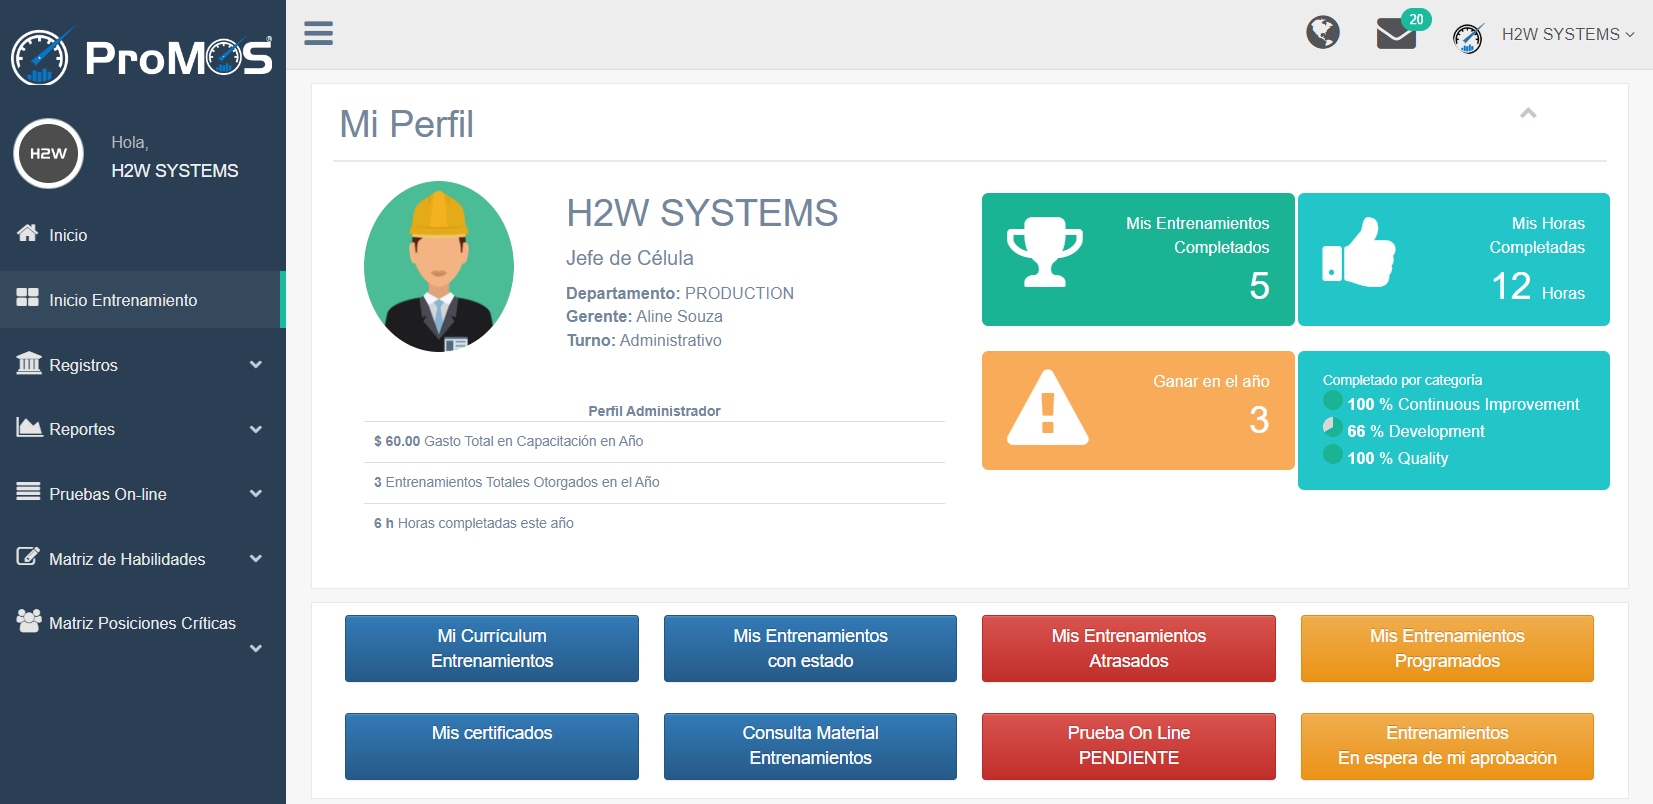
Task: Click the worker profile avatar picture
Action: click(439, 266)
